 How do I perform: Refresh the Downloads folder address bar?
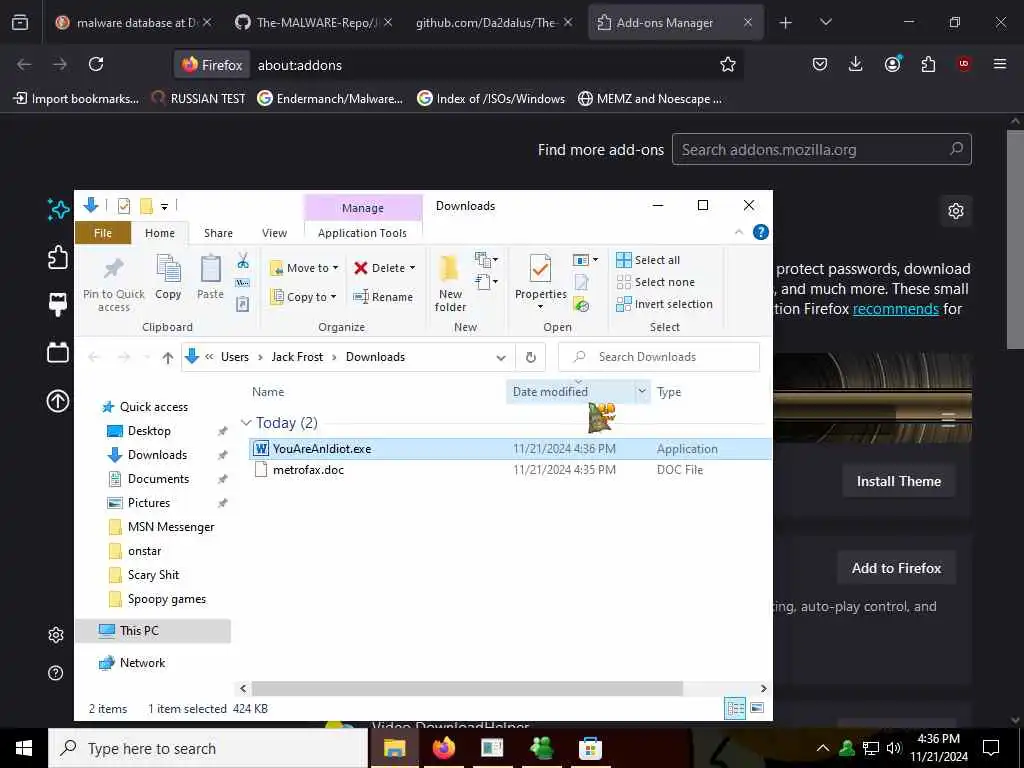[x=530, y=357]
